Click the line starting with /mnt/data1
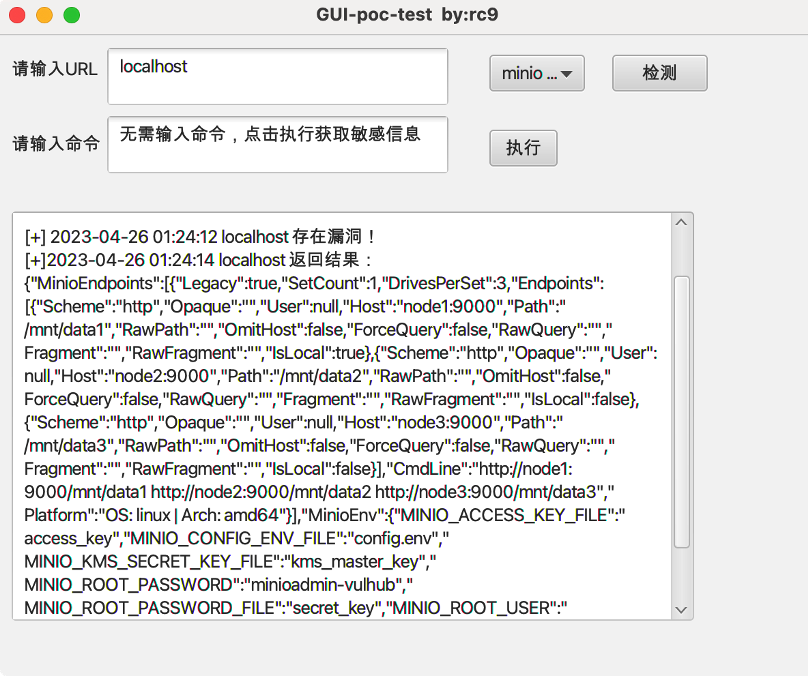 pos(318,329)
